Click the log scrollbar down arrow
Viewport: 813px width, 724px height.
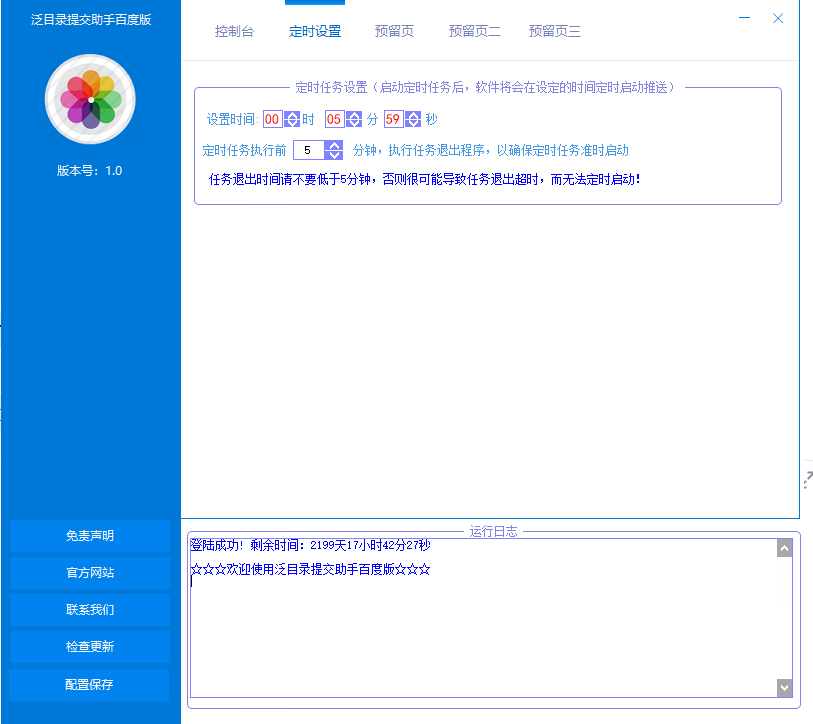pos(784,688)
